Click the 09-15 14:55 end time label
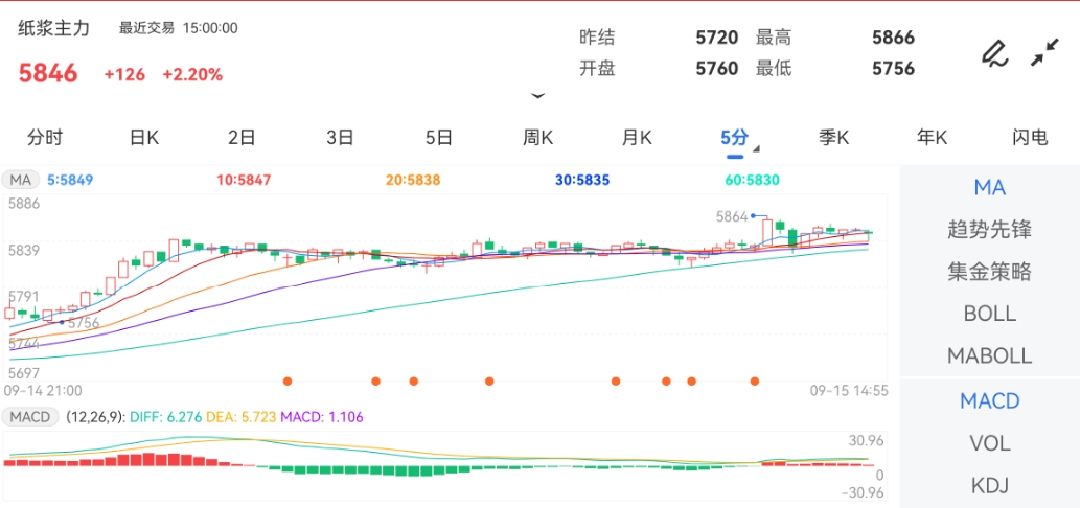1080x508 pixels. coord(849,391)
